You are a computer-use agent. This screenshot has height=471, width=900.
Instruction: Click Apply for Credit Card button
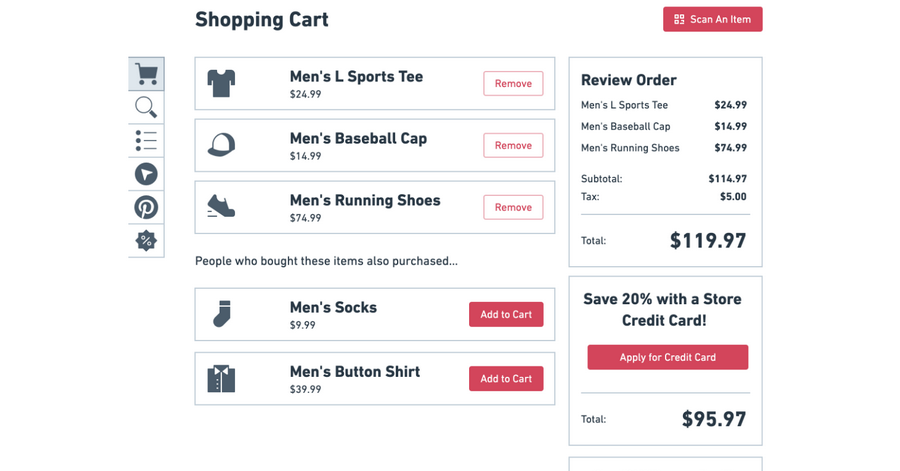(x=668, y=357)
